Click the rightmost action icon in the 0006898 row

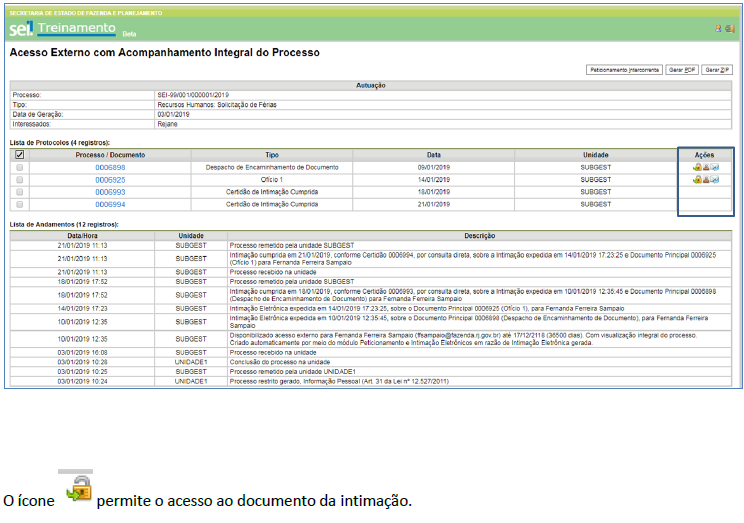coord(715,167)
